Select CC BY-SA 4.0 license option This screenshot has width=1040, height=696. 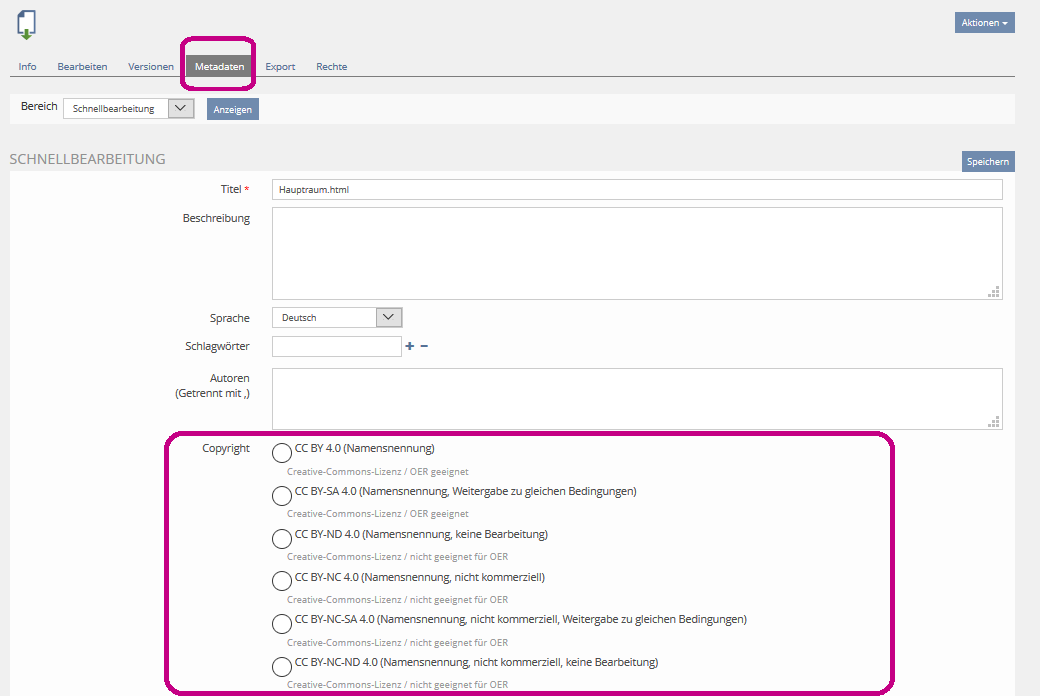tap(282, 495)
